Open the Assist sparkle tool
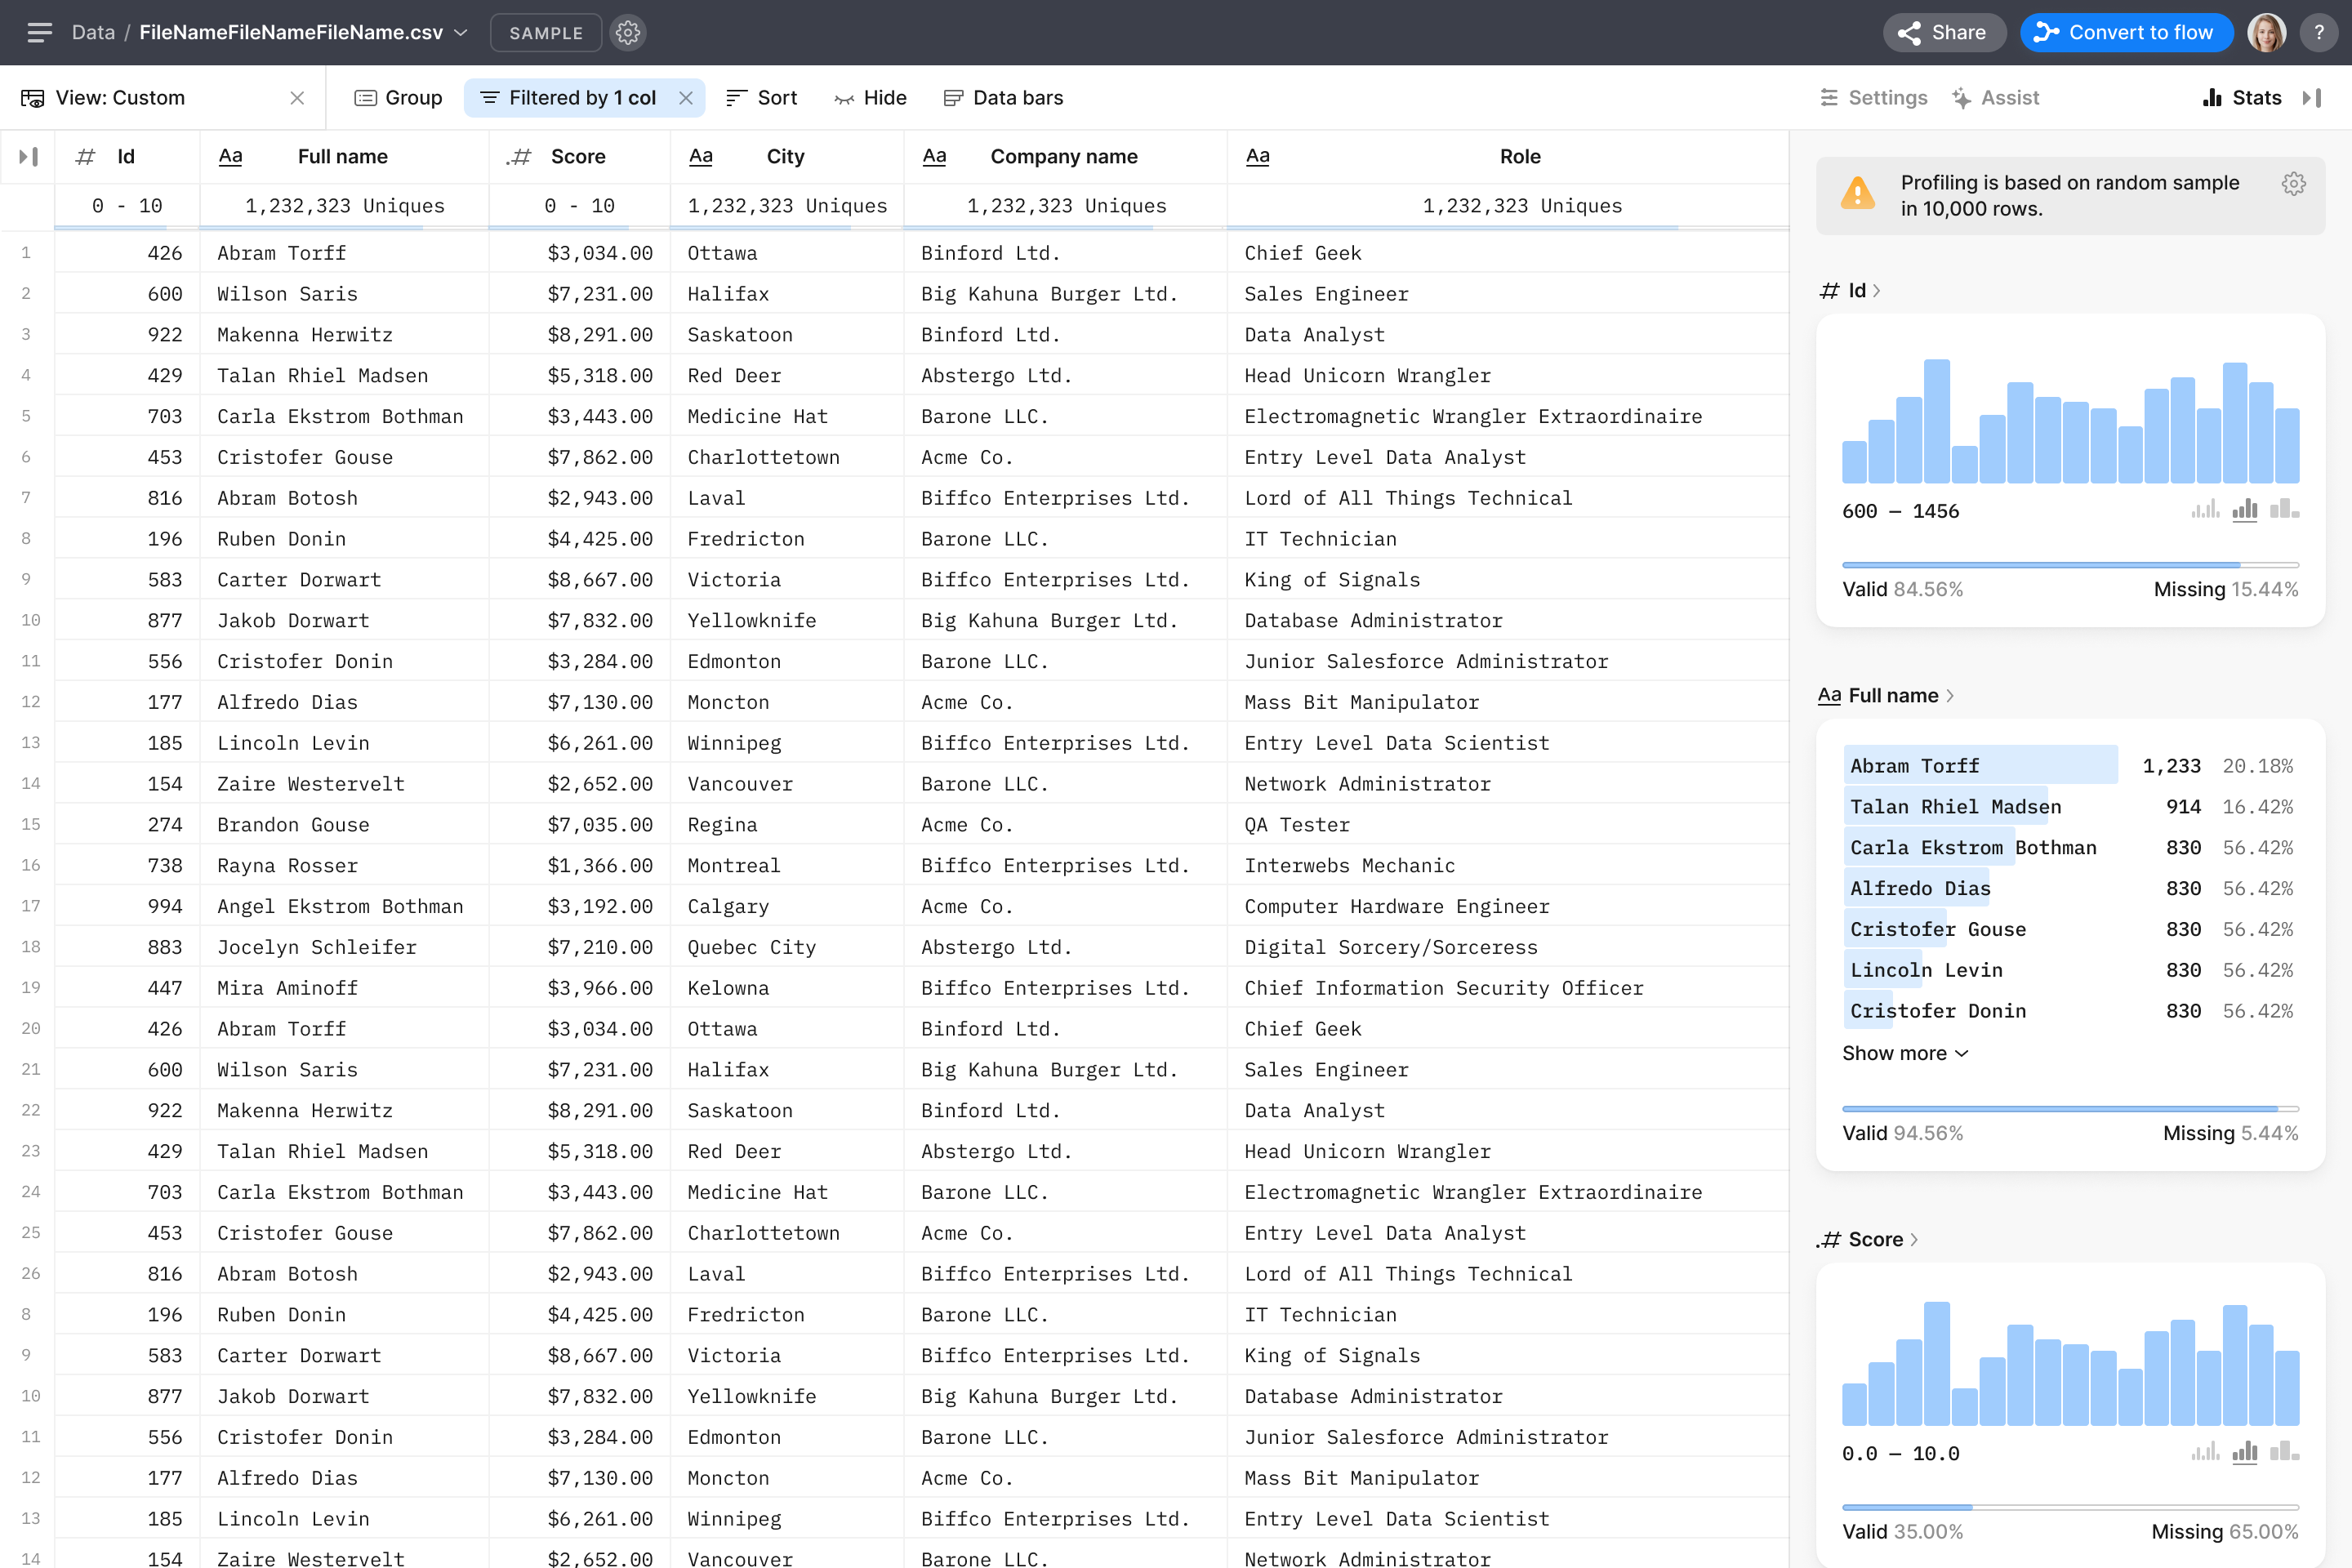Viewport: 2352px width, 1568px height. coord(1995,98)
